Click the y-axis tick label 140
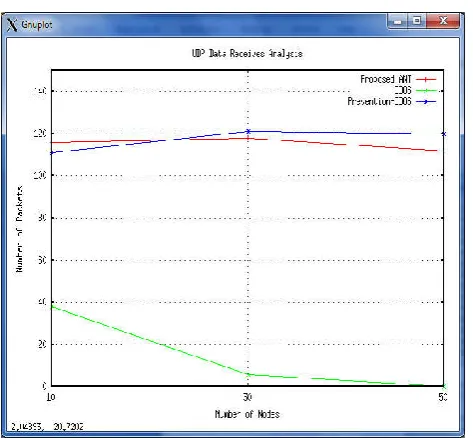 [40, 91]
